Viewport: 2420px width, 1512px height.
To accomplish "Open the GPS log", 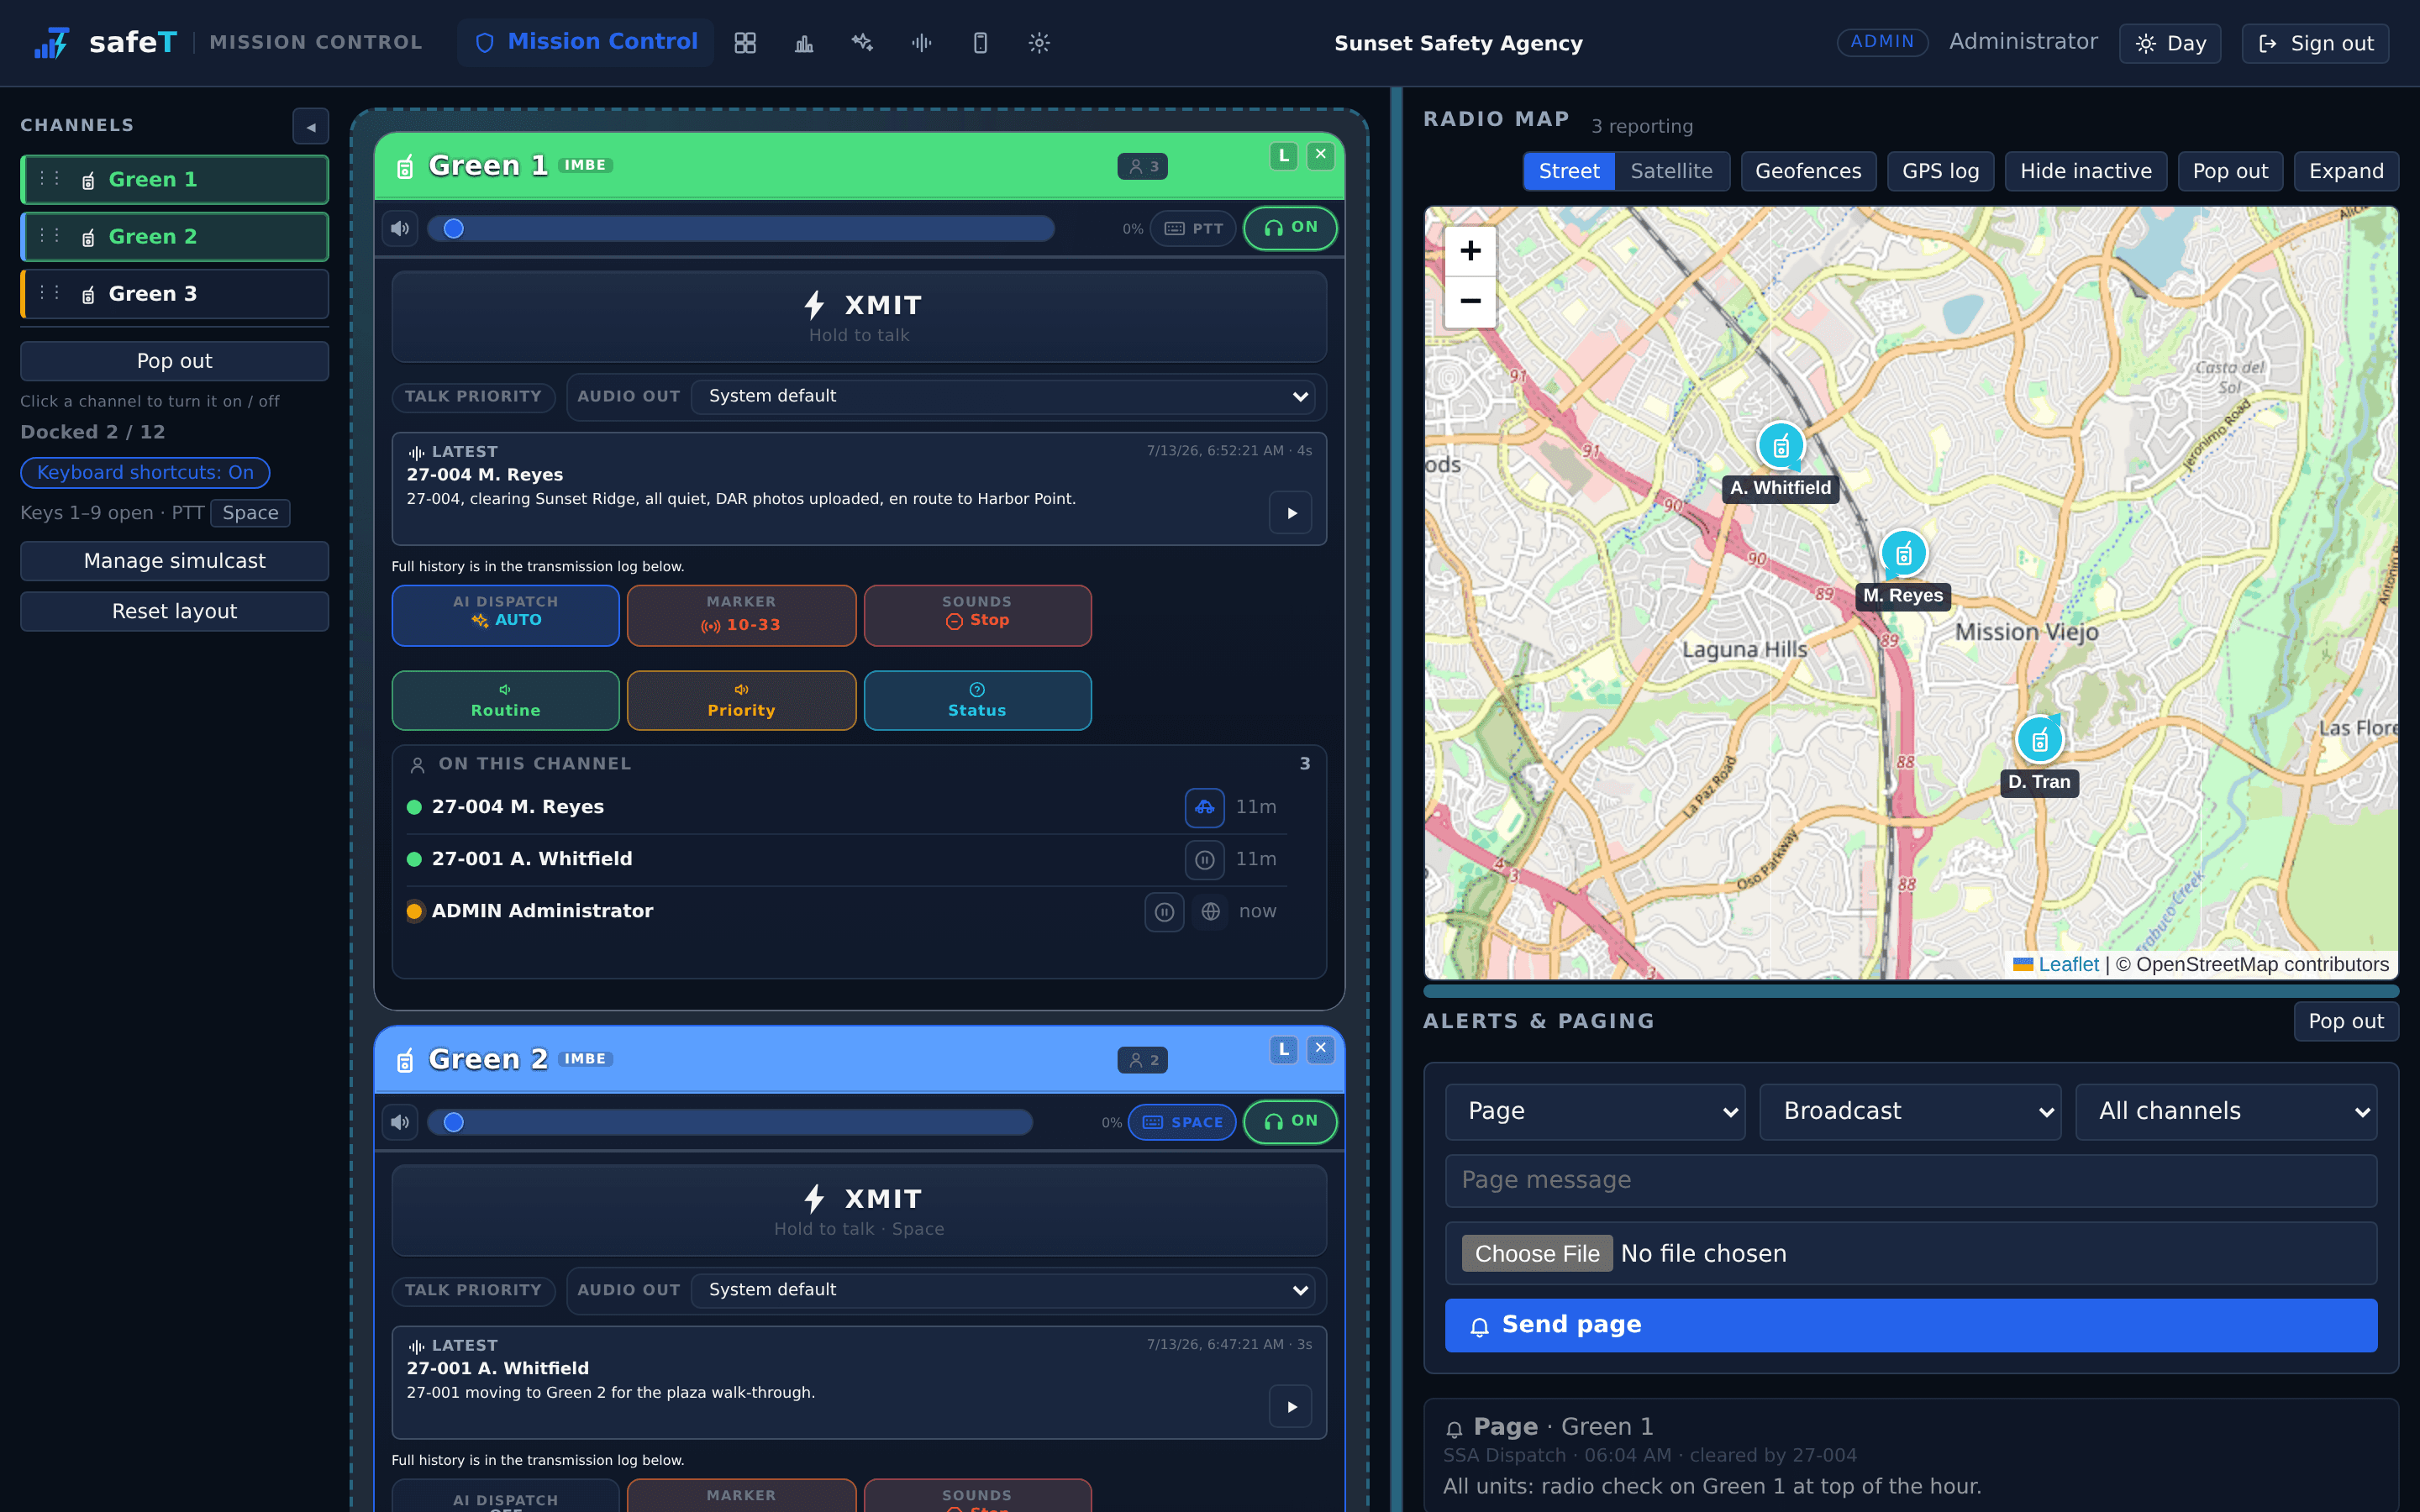I will tap(1940, 171).
